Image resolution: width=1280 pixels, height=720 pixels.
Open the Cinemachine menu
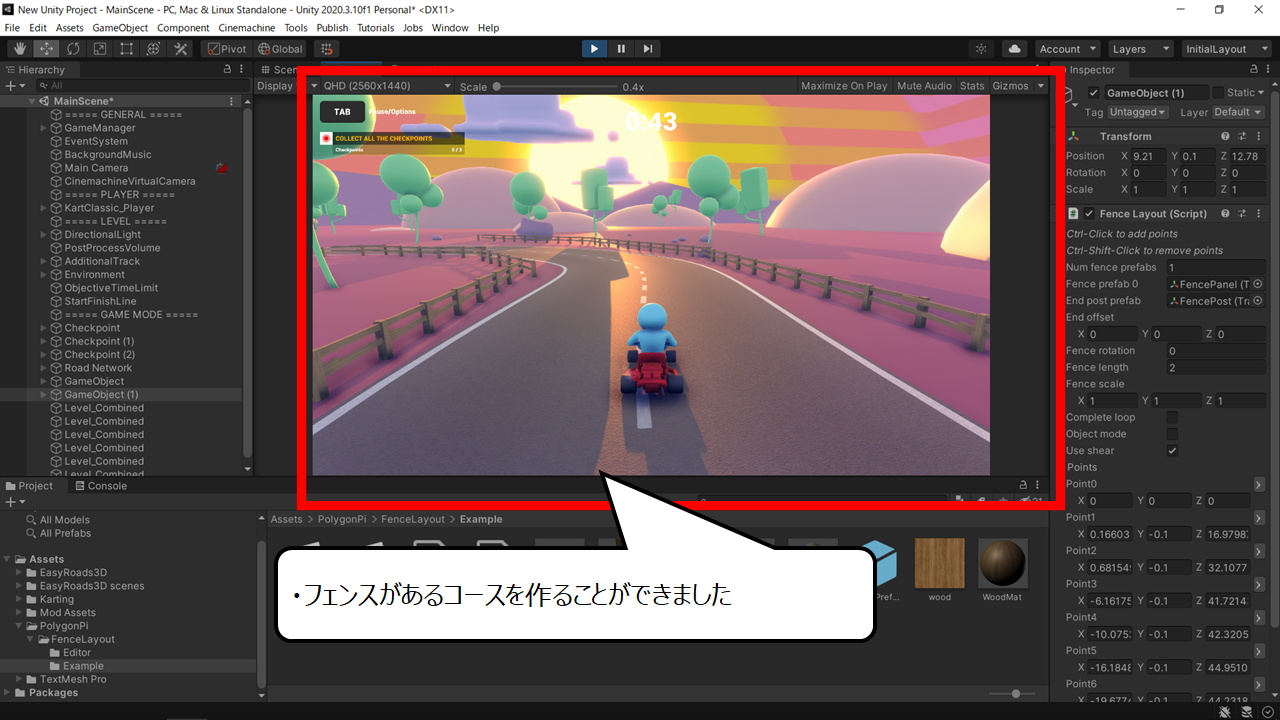tap(246, 28)
